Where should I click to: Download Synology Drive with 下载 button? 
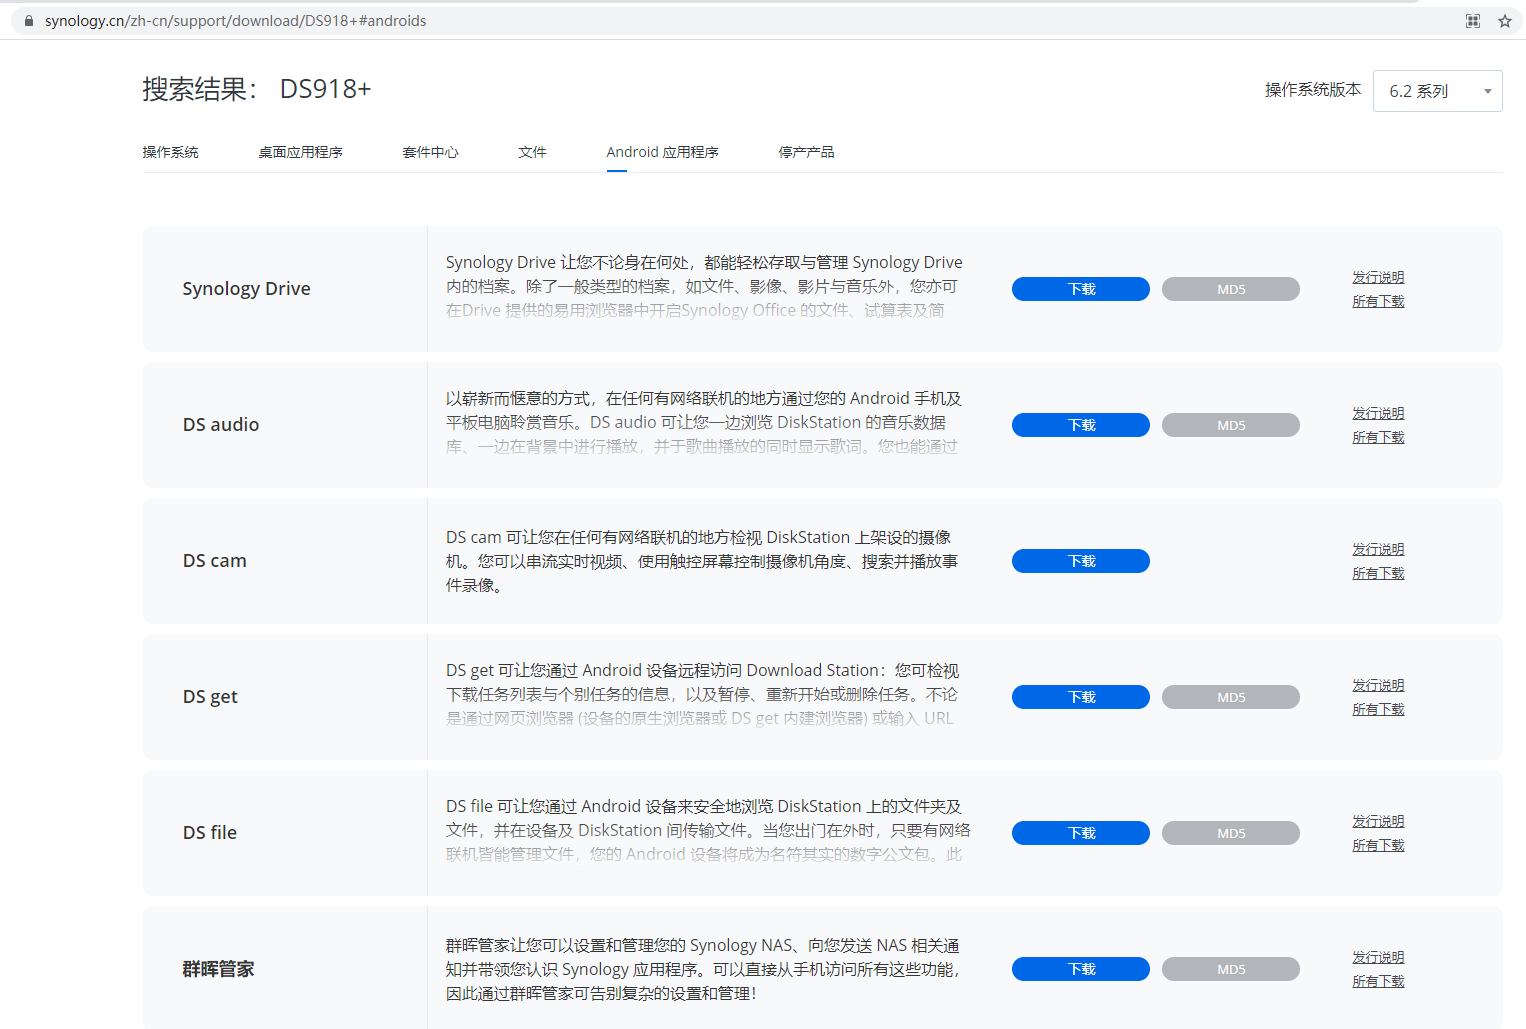point(1081,289)
